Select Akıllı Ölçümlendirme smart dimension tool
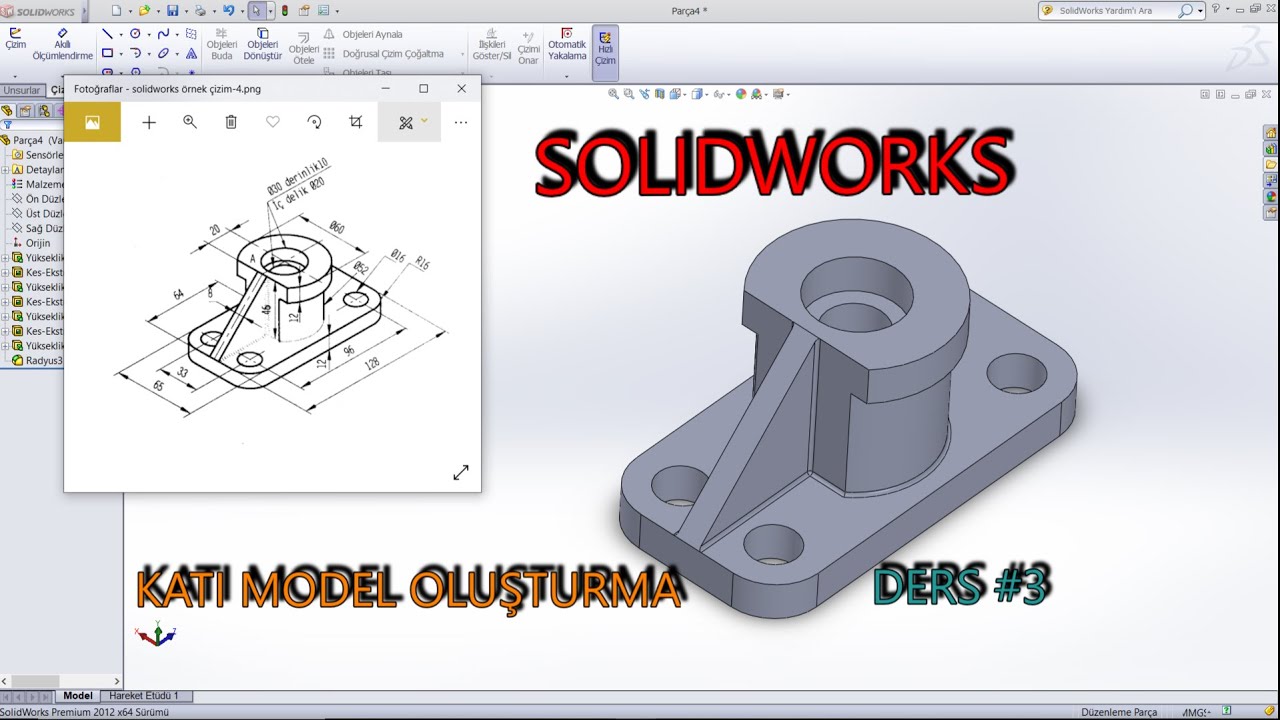 (62, 44)
